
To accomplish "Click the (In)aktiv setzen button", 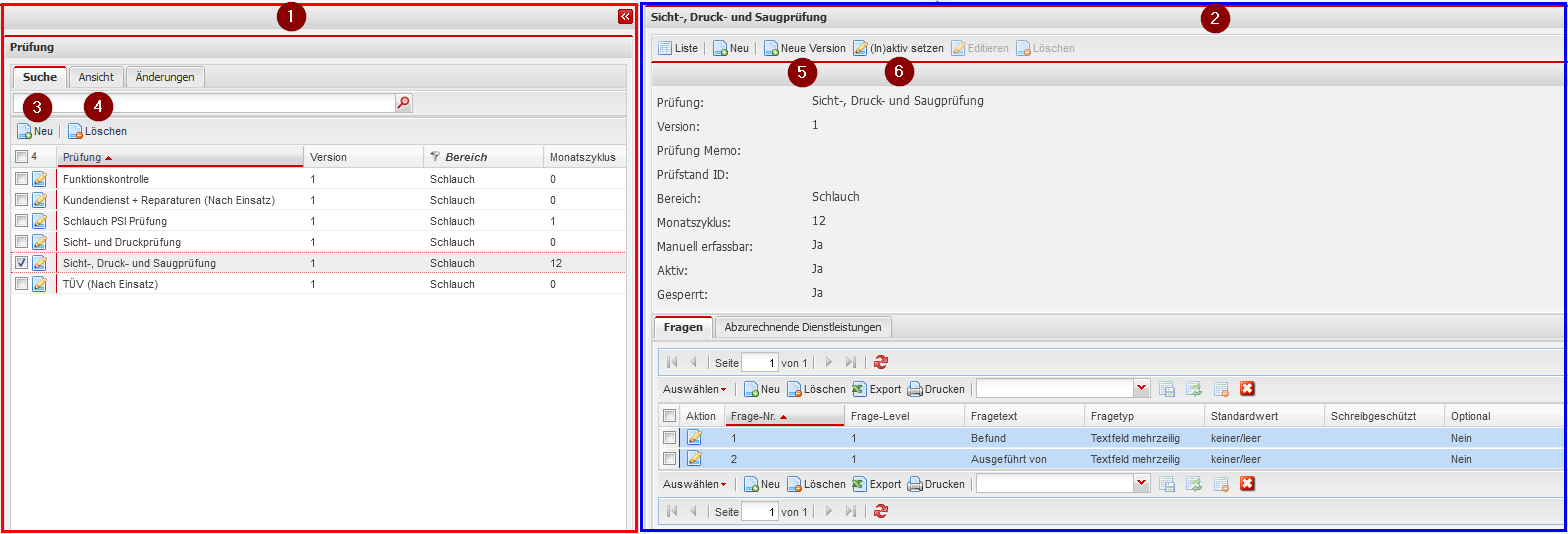I will pyautogui.click(x=898, y=48).
